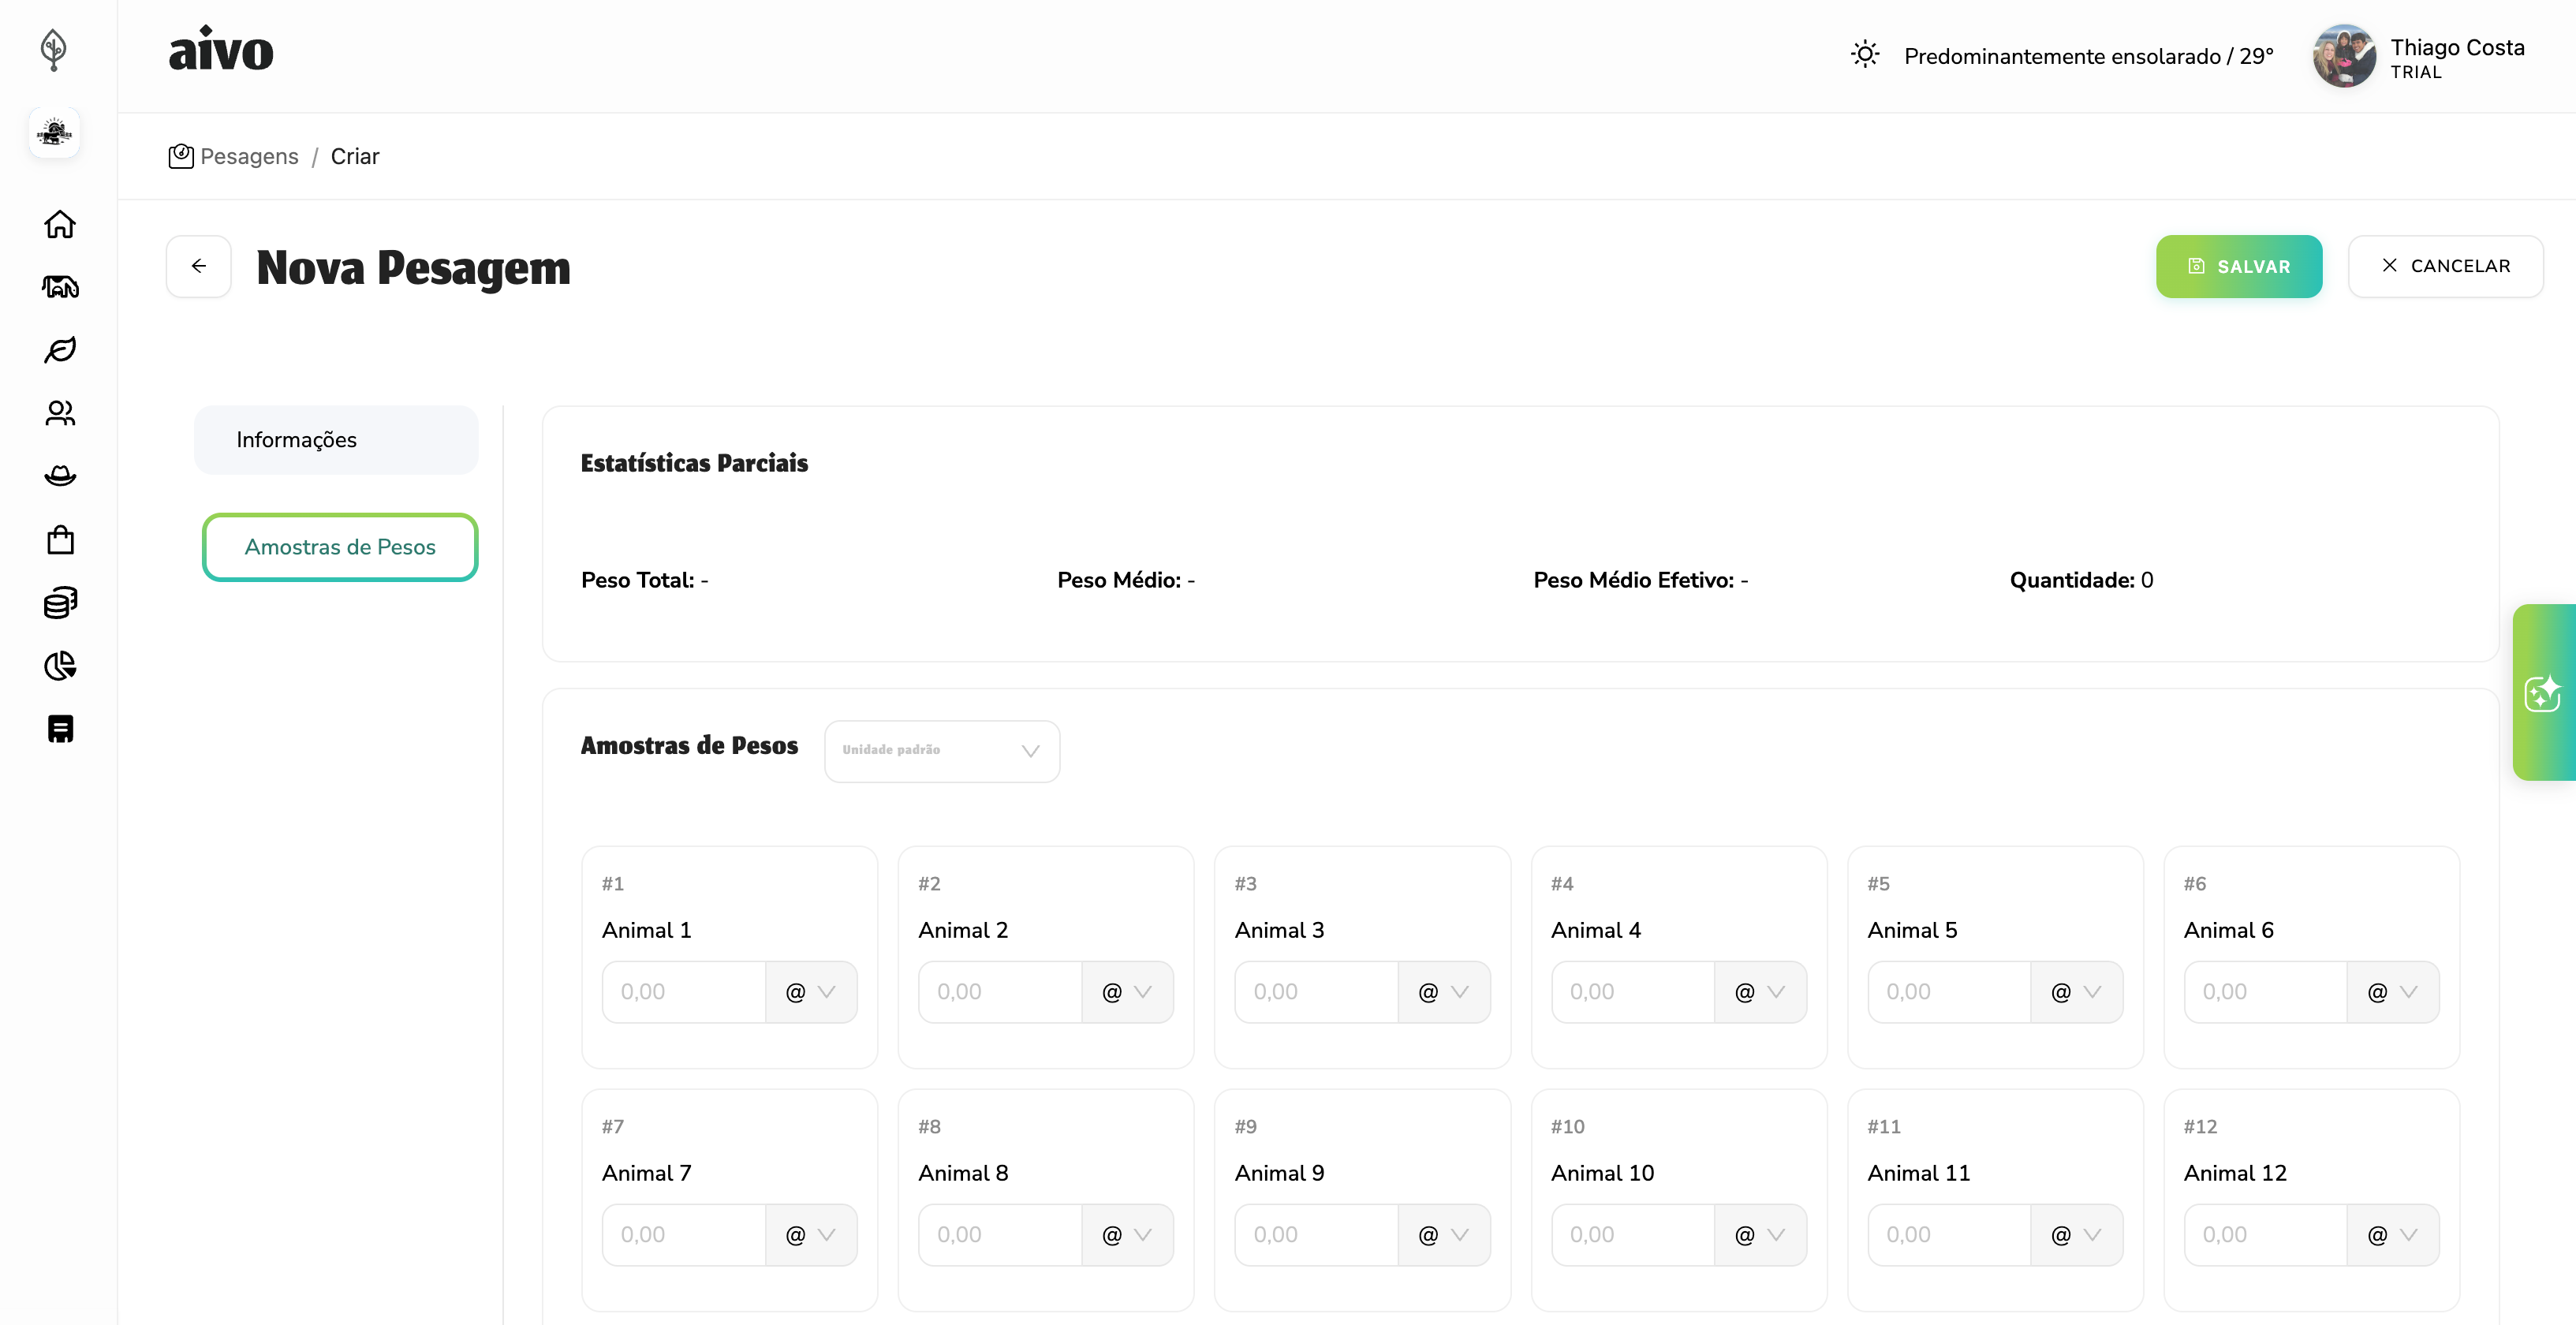Screen dimensions: 2576x1325
Task: Open unit dropdown for Animal 11
Action: pyautogui.click(x=2077, y=1235)
